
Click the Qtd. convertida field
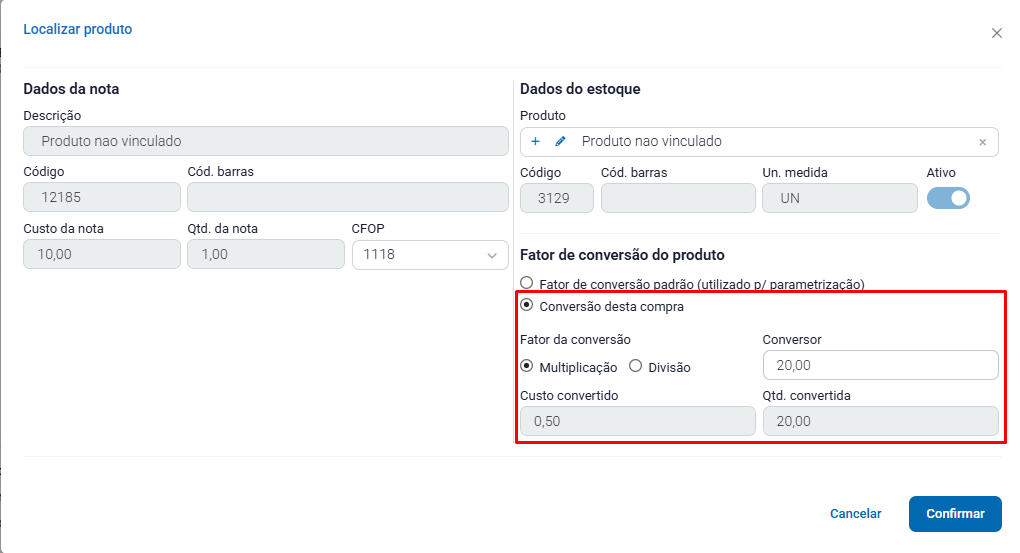[879, 421]
